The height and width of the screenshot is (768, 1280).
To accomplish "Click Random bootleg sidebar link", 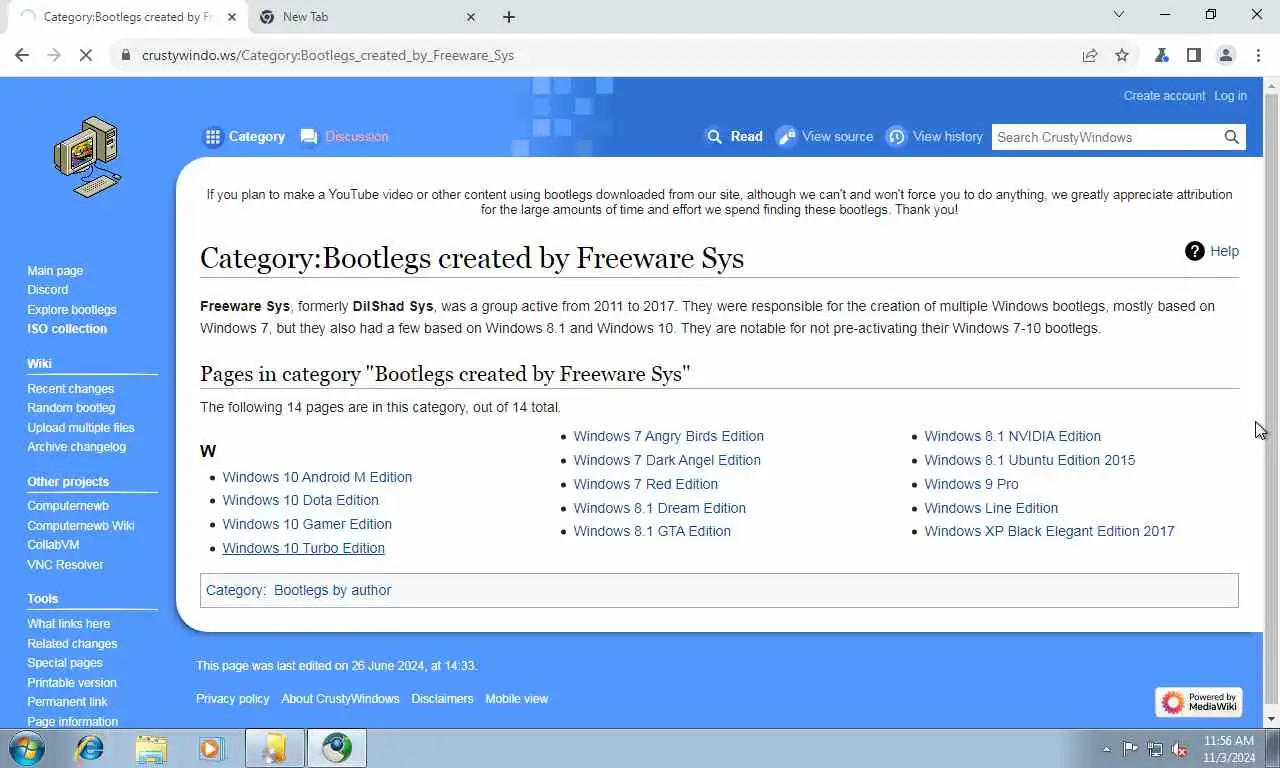I will coord(71,408).
